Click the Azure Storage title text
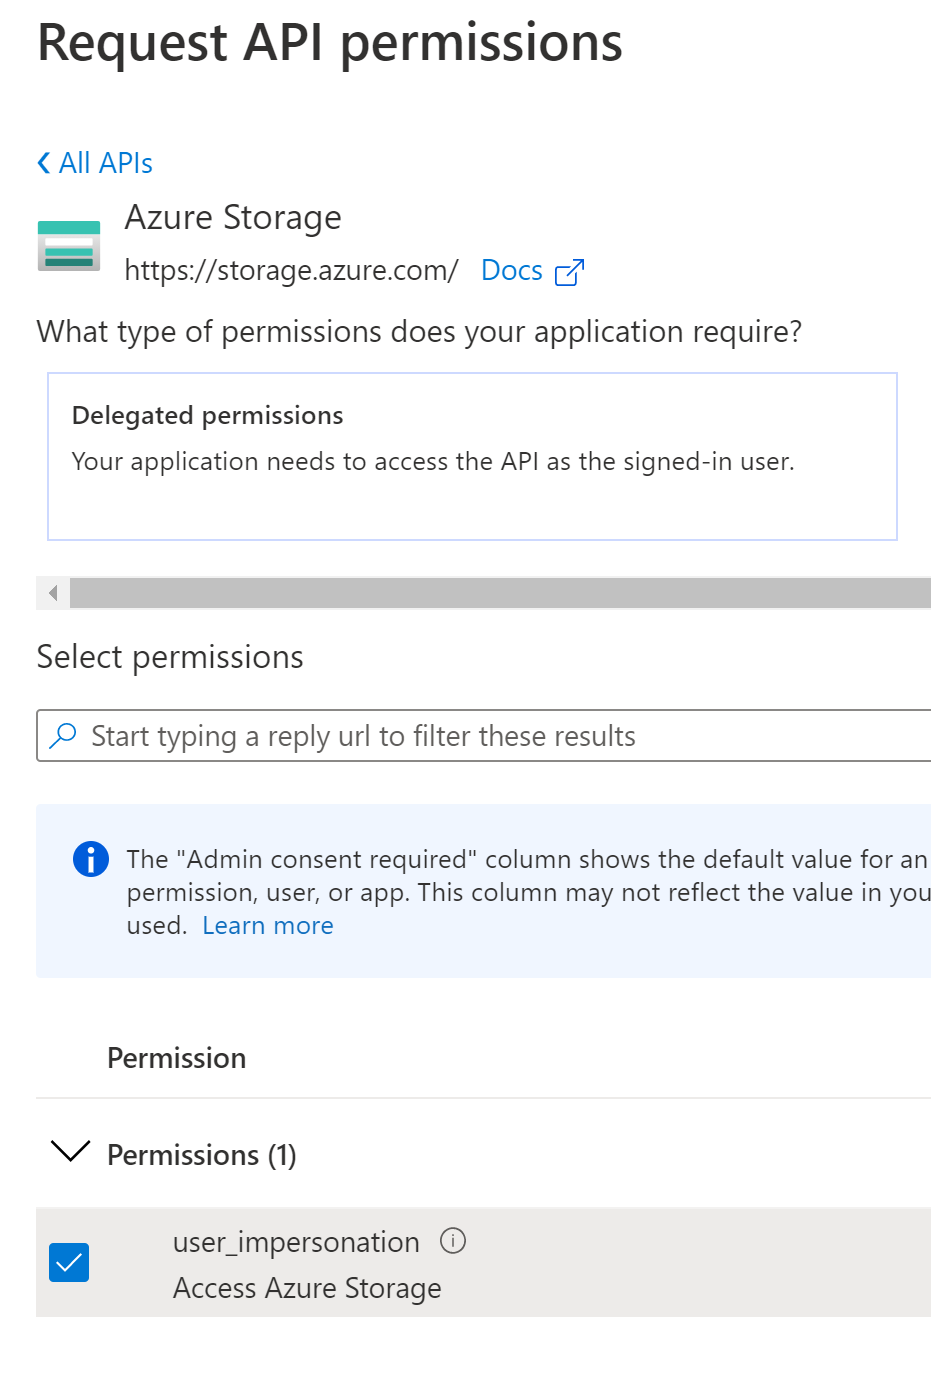The height and width of the screenshot is (1383, 931). (233, 217)
